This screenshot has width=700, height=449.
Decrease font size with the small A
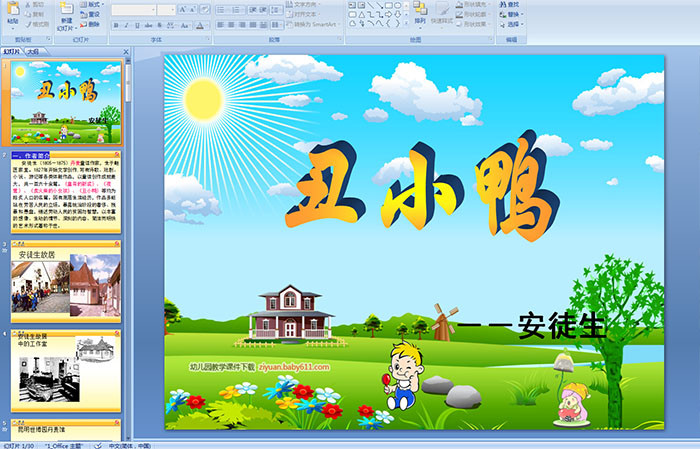coord(193,10)
